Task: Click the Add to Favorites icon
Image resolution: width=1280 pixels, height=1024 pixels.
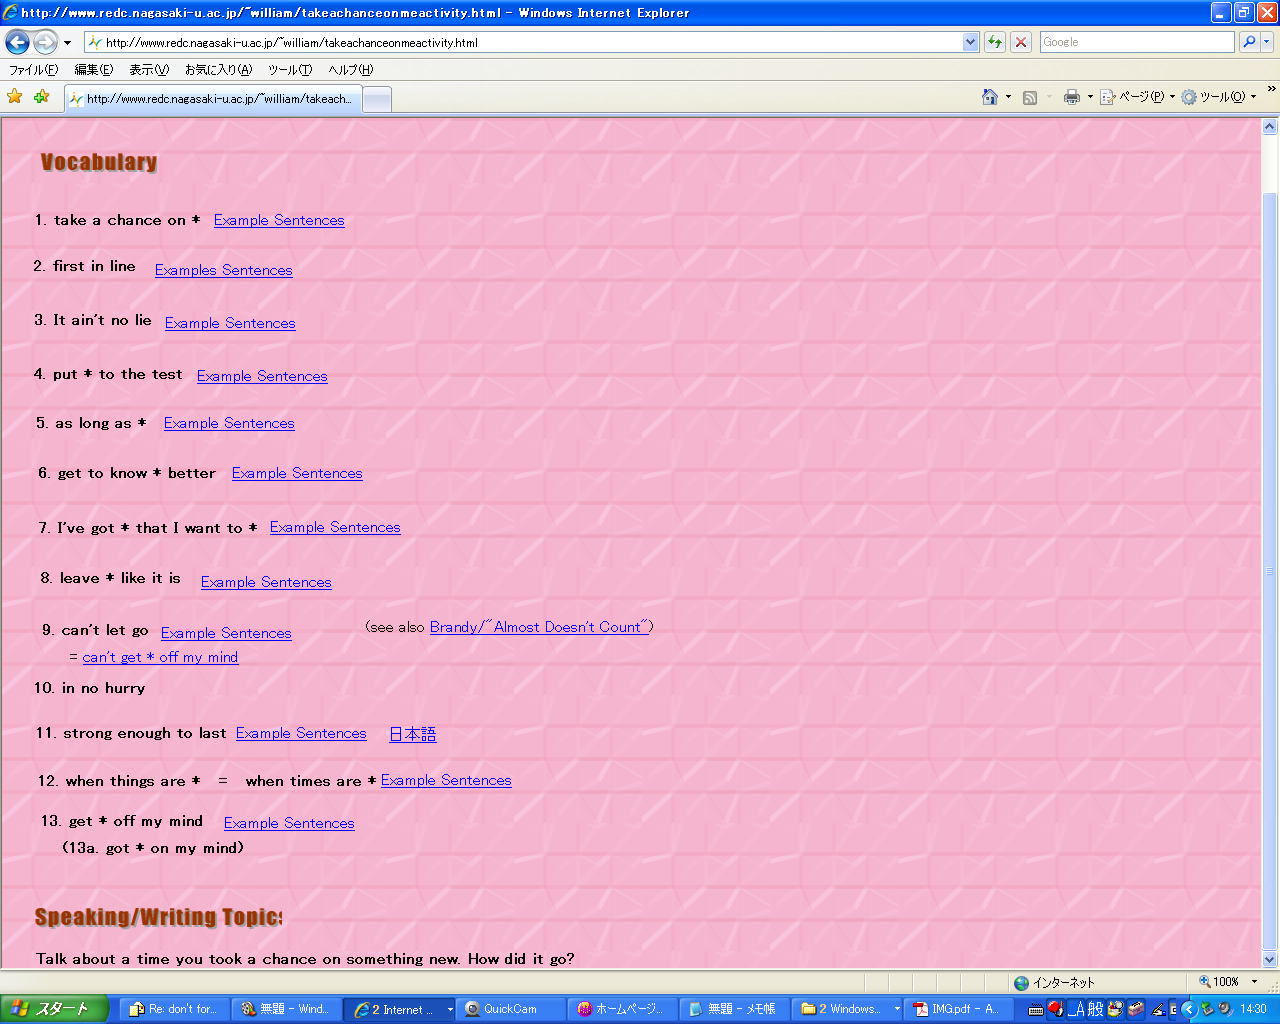Action: coord(41,97)
